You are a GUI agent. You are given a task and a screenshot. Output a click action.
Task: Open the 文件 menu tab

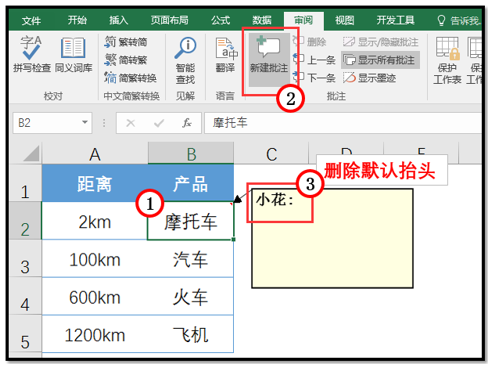[31, 21]
